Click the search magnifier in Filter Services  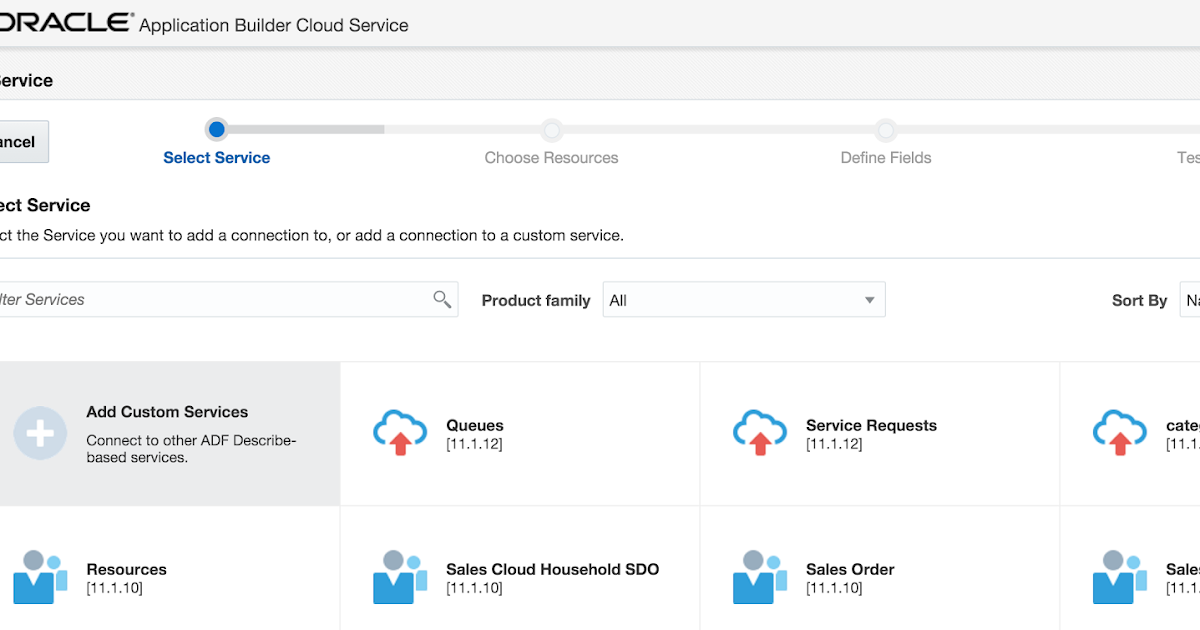[442, 299]
